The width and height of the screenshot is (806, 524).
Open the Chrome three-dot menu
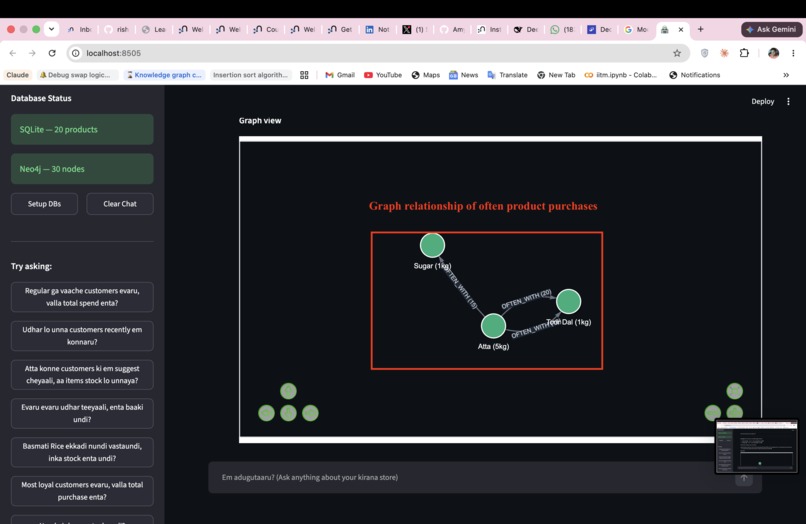click(x=793, y=53)
